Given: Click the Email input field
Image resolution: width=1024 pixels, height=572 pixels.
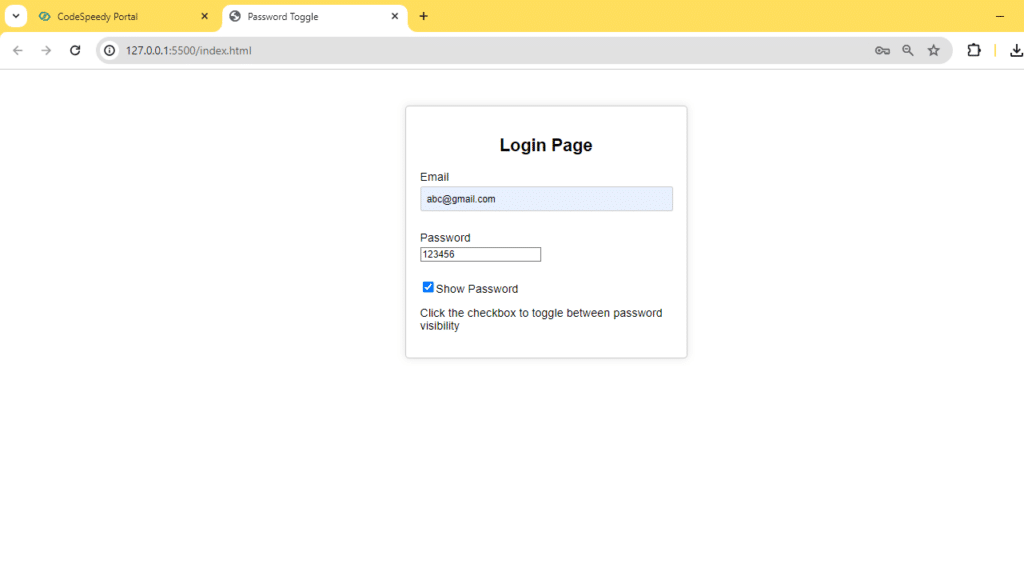Looking at the screenshot, I should click(x=546, y=199).
